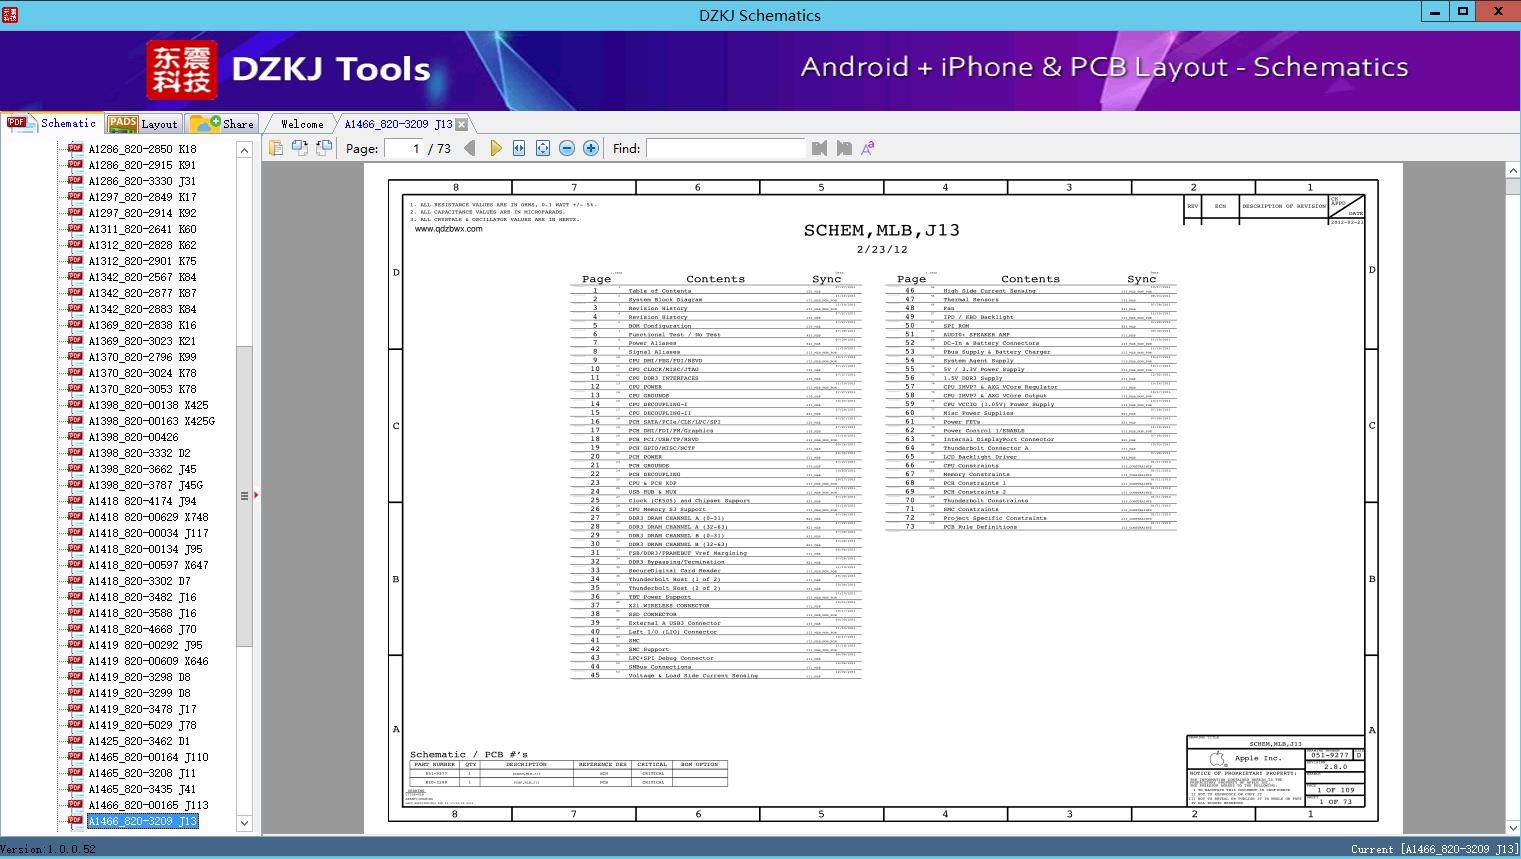The height and width of the screenshot is (859, 1521).
Task: Open A1465_820-3435 J41 schematic
Action: point(142,789)
